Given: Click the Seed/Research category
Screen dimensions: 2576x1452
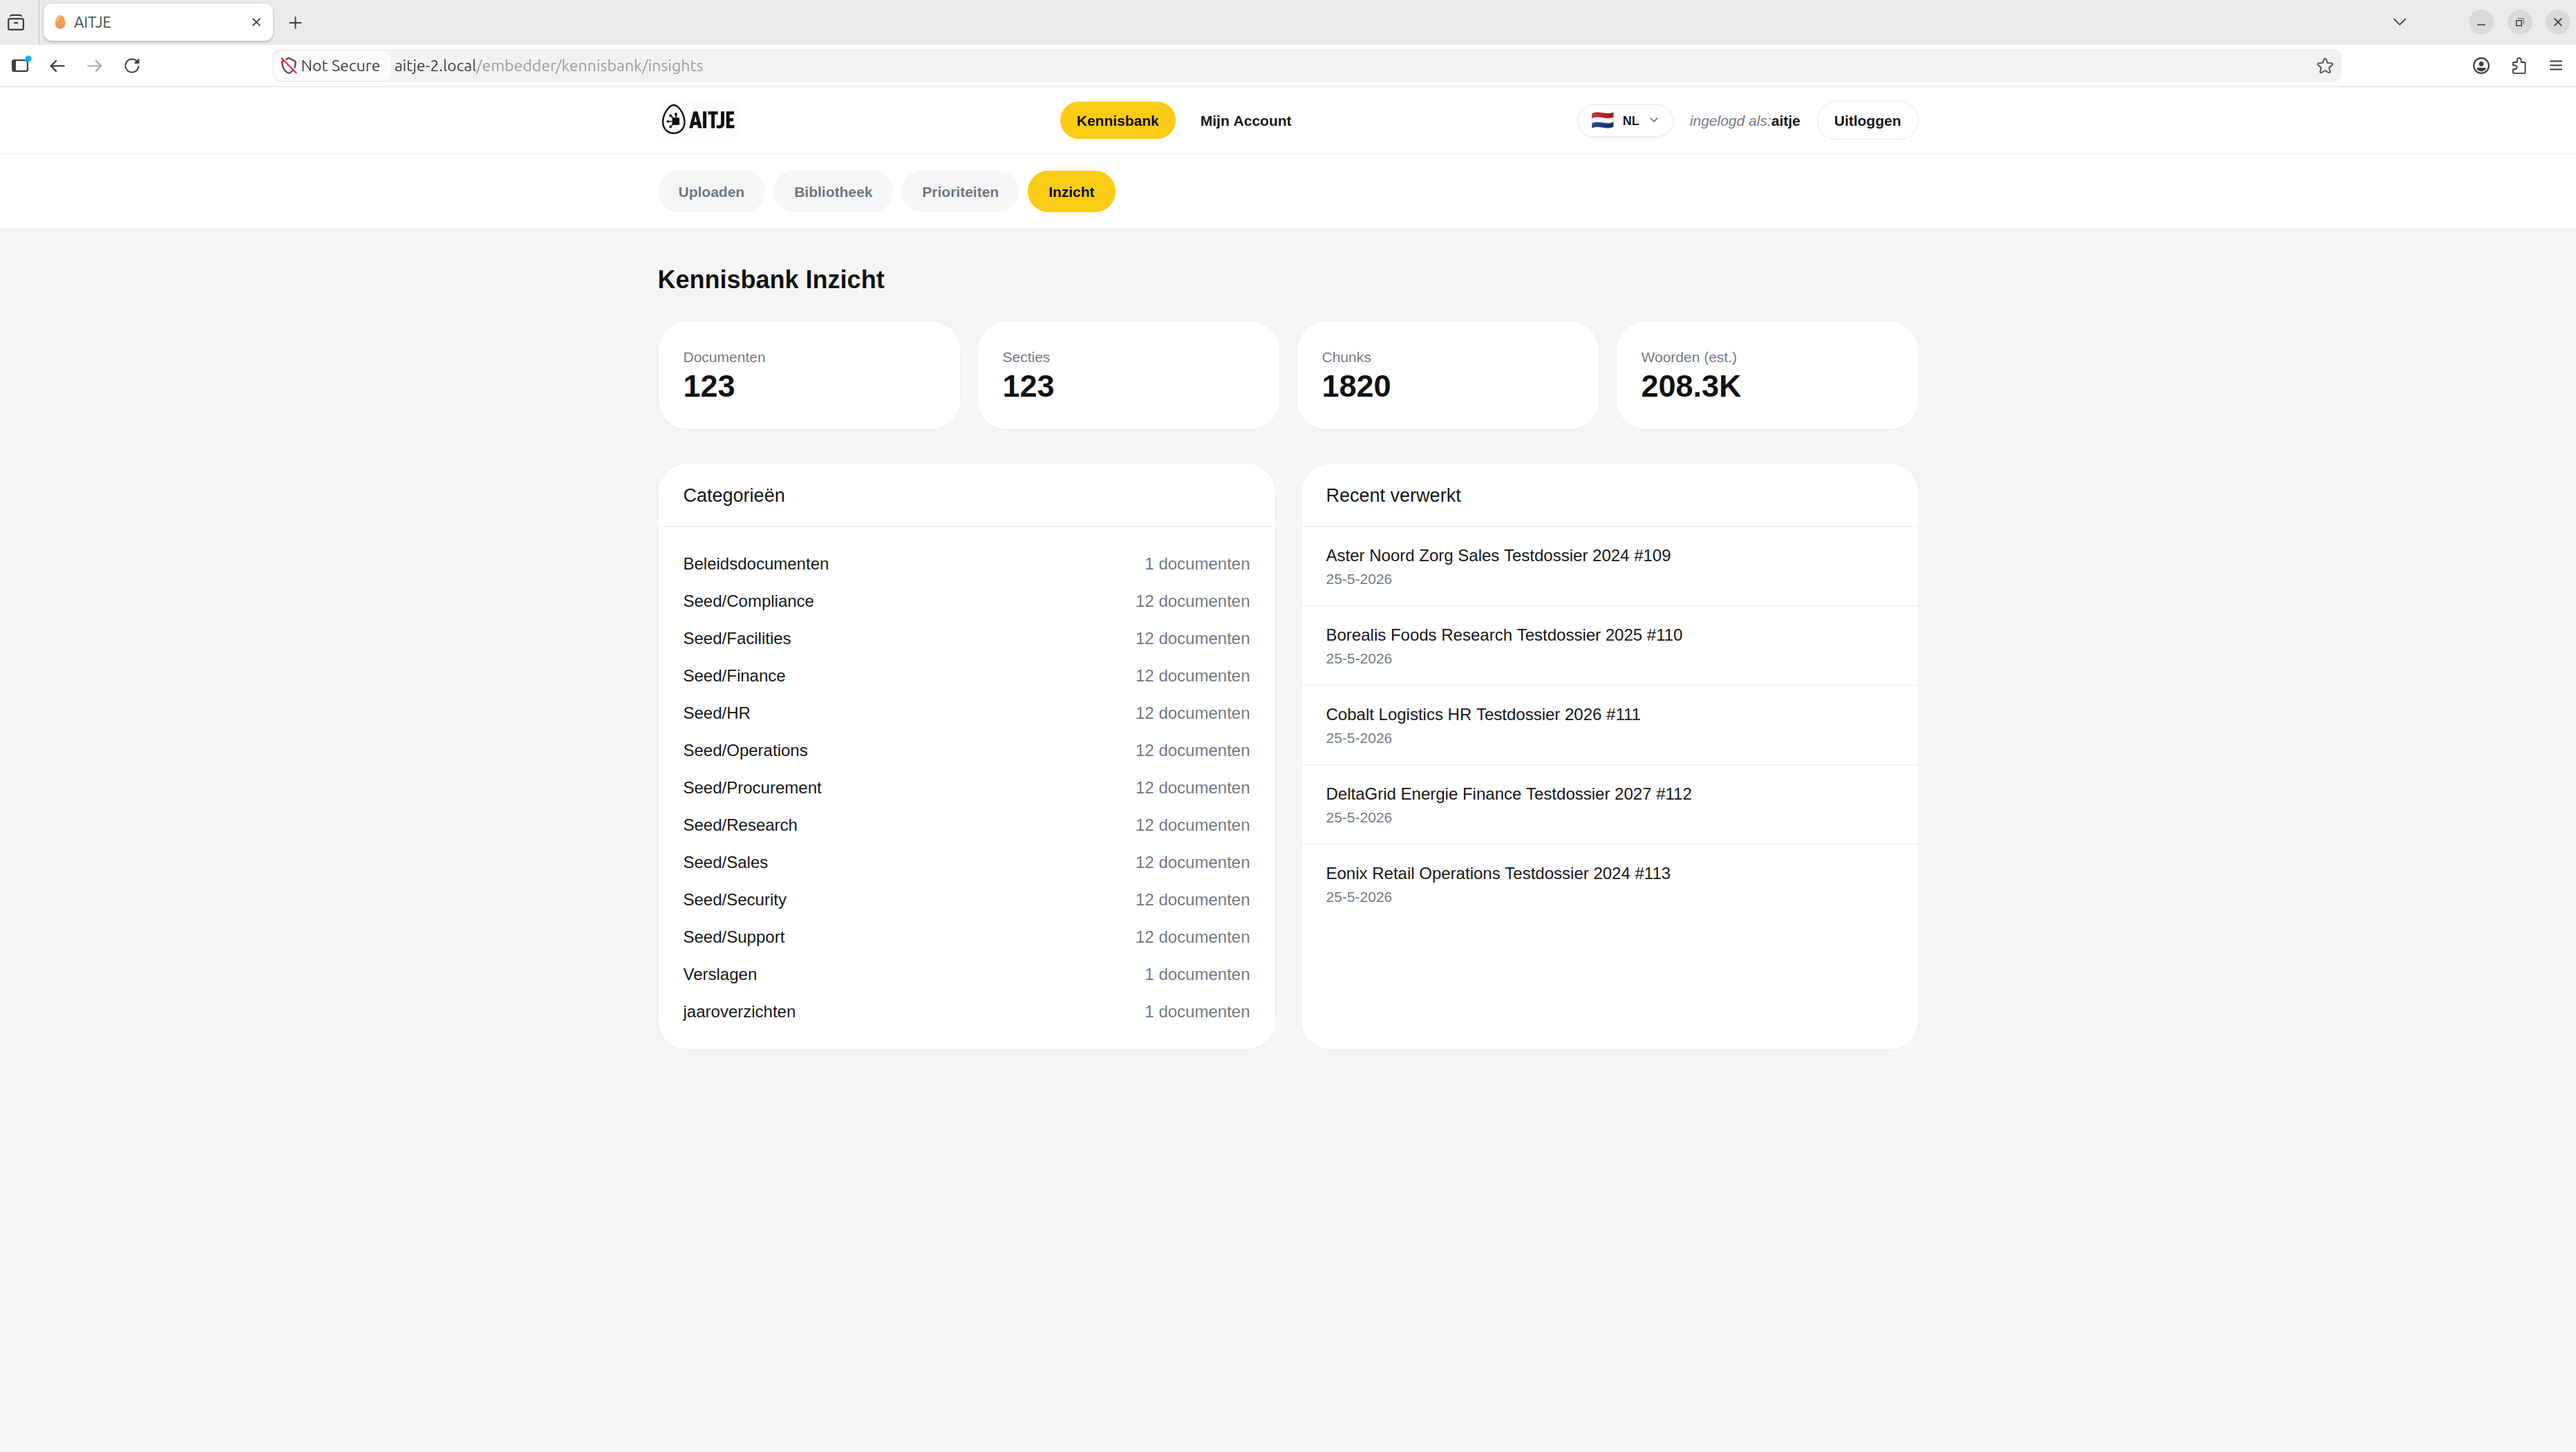Looking at the screenshot, I should [x=966, y=825].
